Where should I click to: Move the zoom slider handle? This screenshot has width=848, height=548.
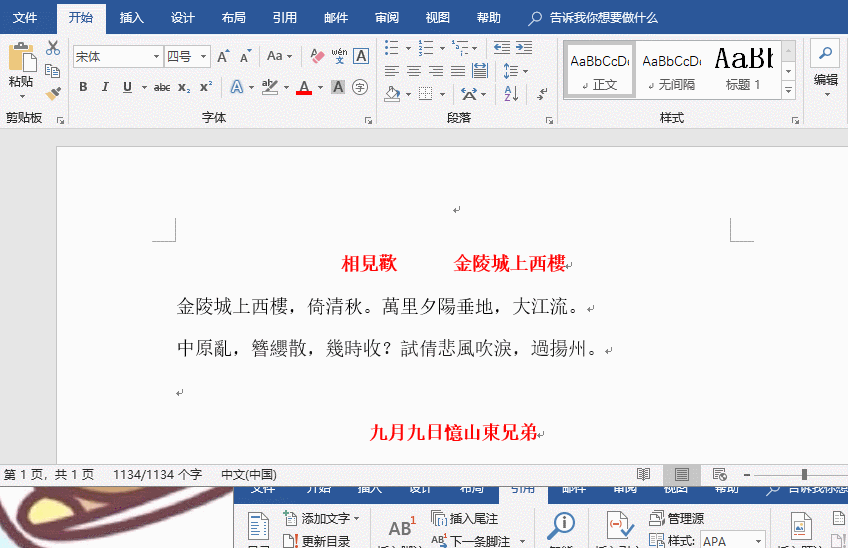click(x=804, y=474)
